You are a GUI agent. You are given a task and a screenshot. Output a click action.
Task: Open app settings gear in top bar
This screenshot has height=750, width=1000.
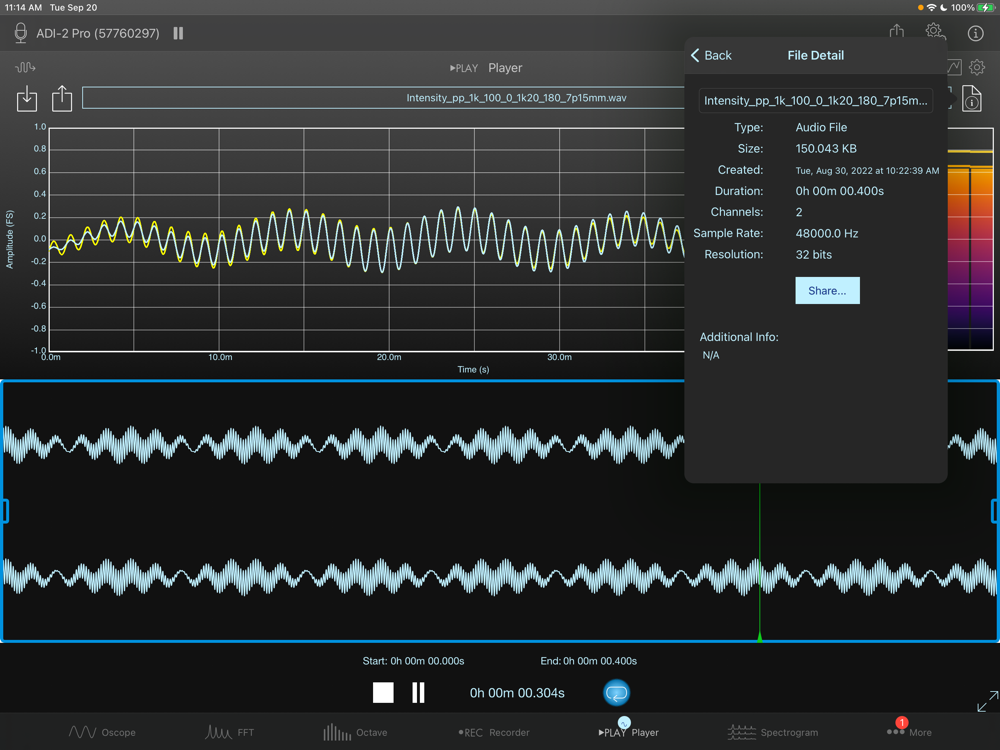934,32
